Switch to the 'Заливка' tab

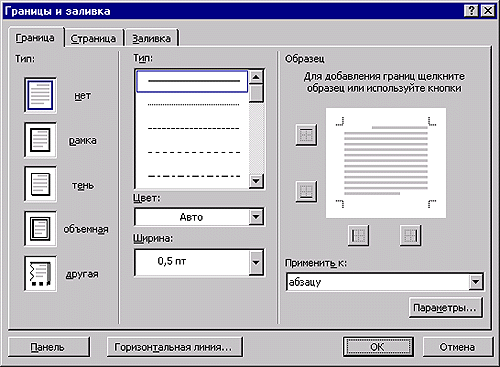(x=152, y=39)
